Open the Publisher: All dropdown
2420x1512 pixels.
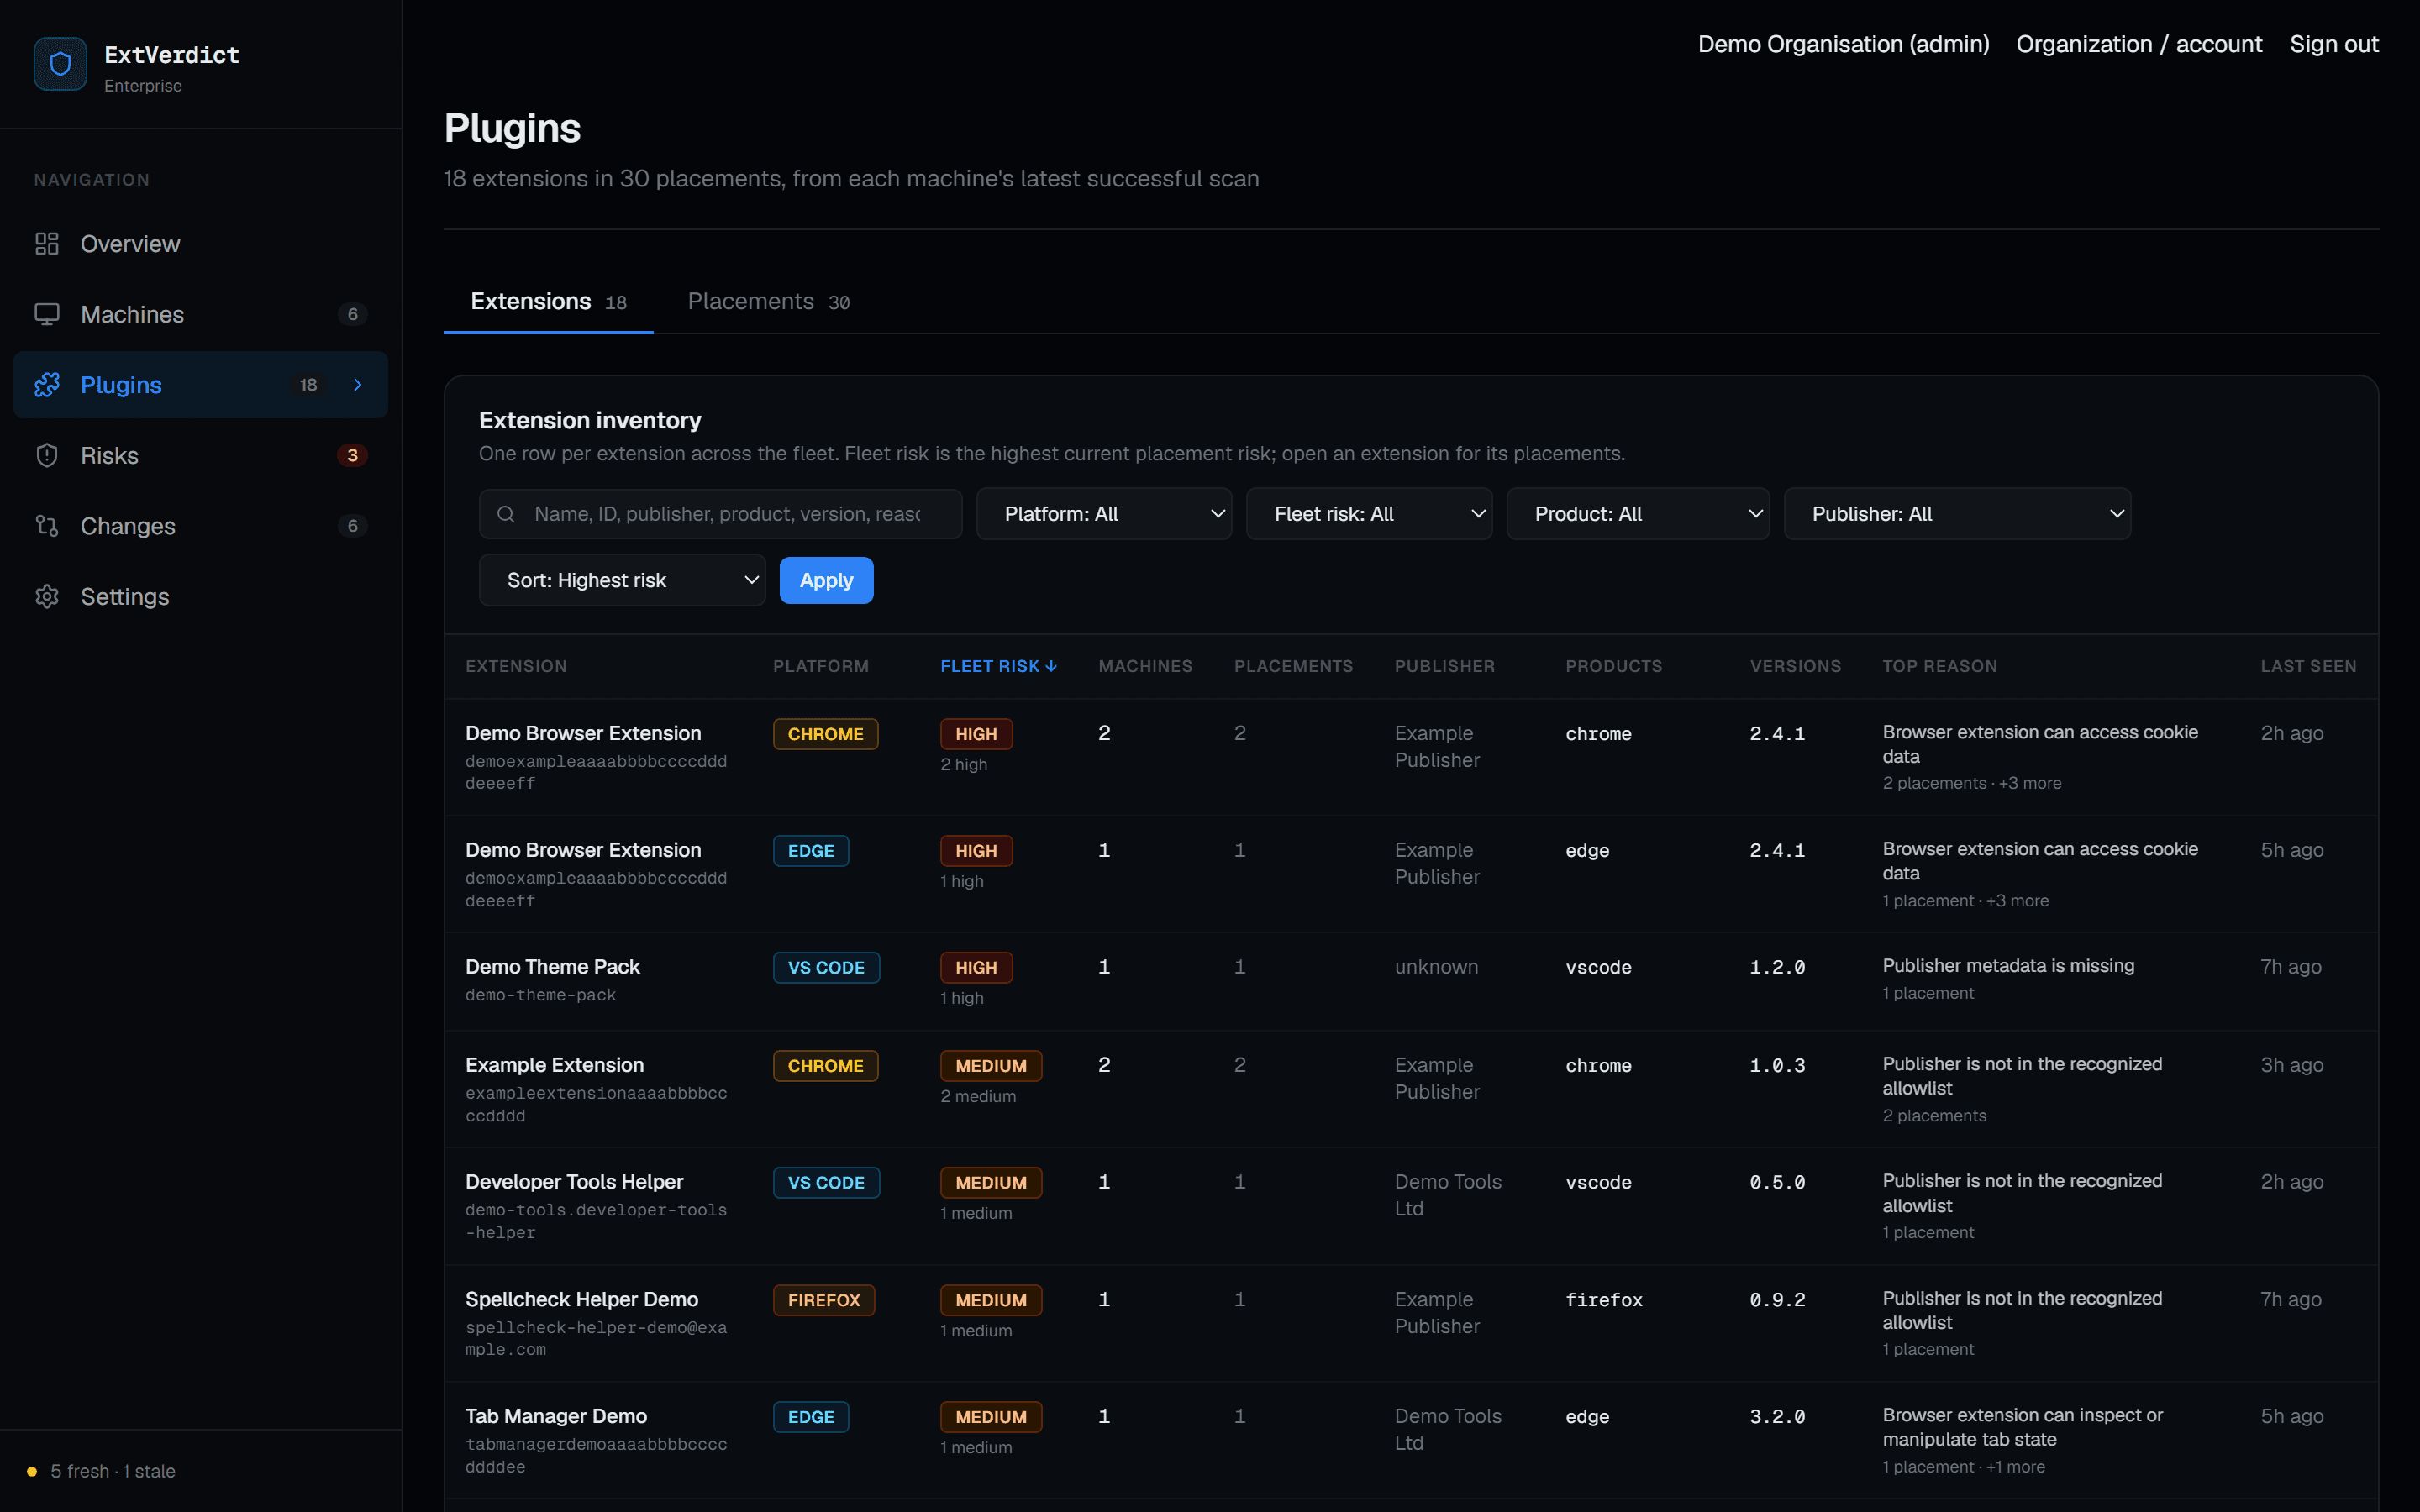point(1957,514)
